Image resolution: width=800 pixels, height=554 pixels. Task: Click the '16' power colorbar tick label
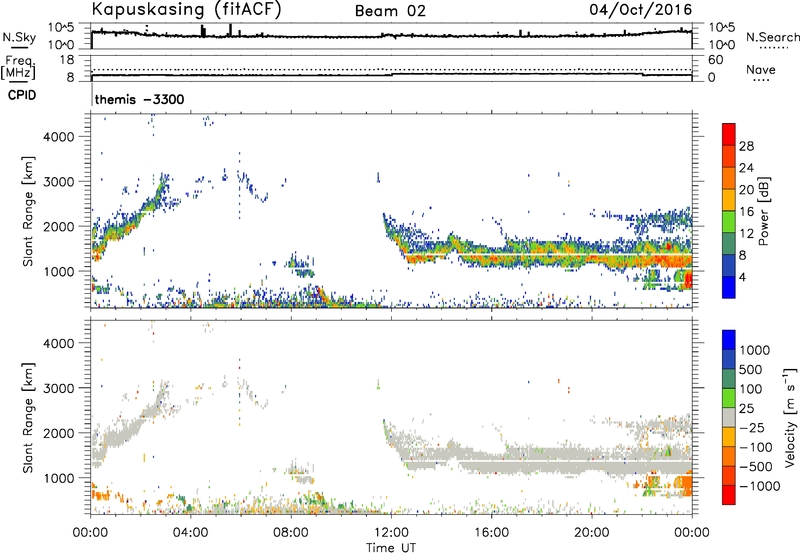pyautogui.click(x=746, y=212)
